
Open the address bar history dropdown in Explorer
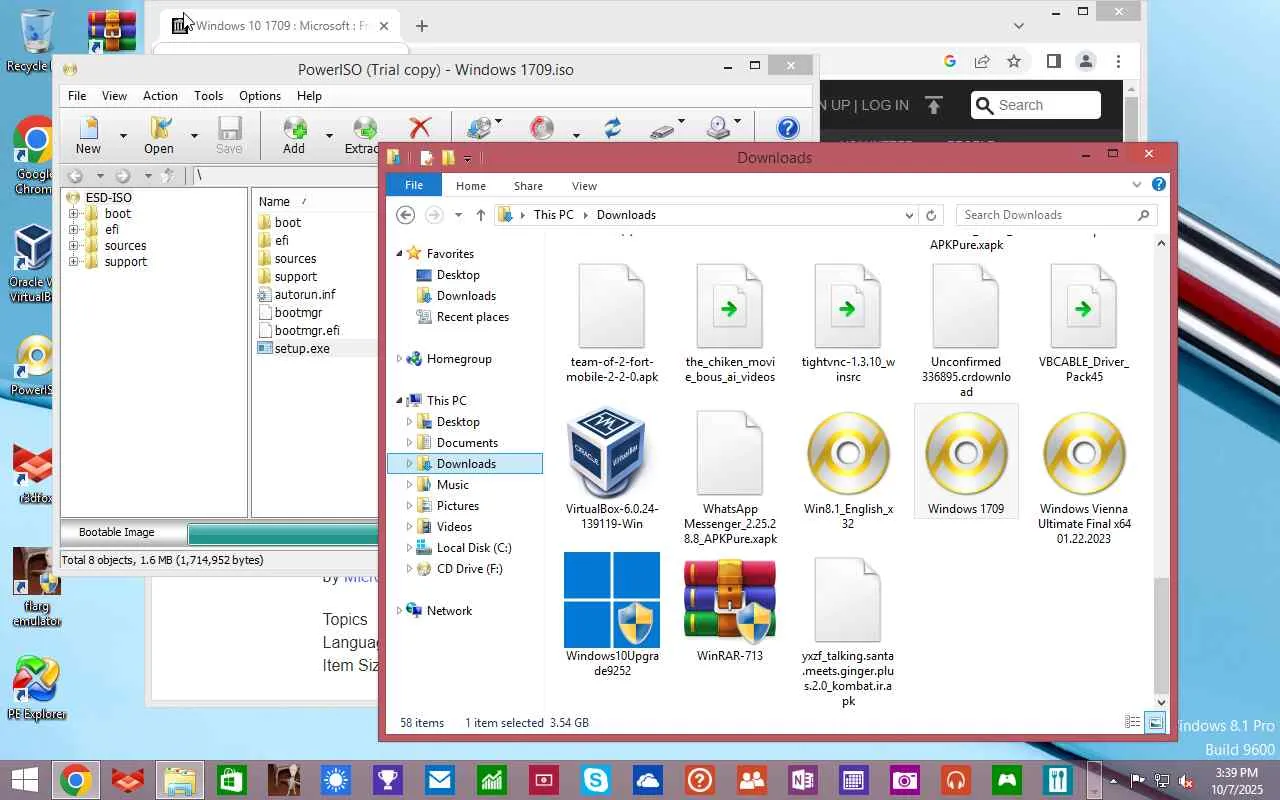[909, 215]
